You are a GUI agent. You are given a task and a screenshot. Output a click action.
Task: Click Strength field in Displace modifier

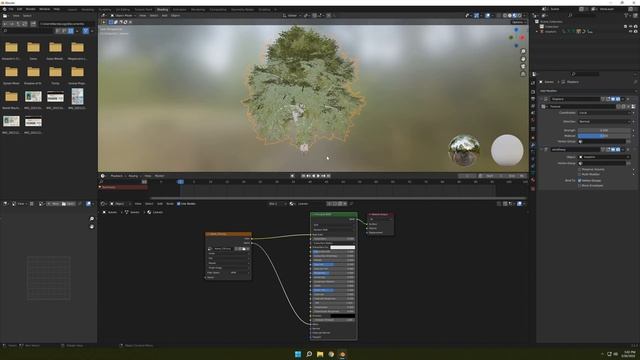[604, 130]
